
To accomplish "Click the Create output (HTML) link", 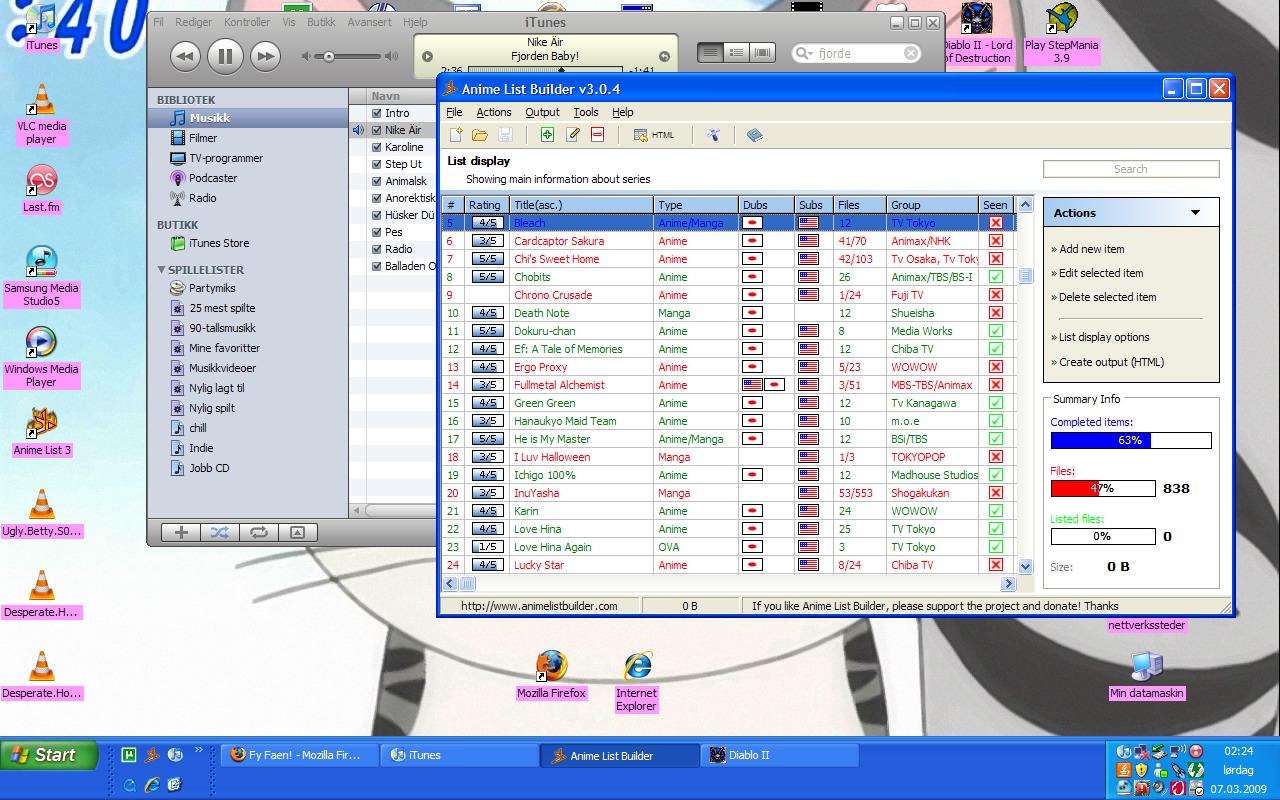I will click(x=1110, y=362).
